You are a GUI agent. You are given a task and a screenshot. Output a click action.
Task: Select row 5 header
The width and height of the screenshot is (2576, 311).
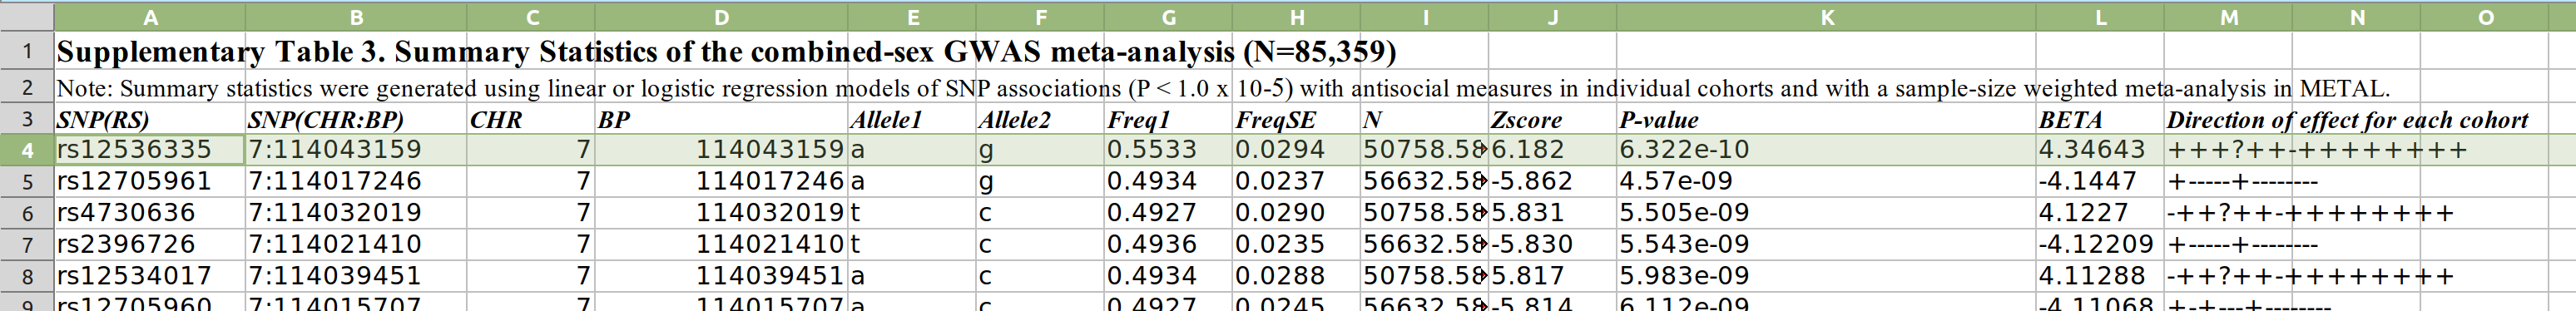pyautogui.click(x=27, y=181)
